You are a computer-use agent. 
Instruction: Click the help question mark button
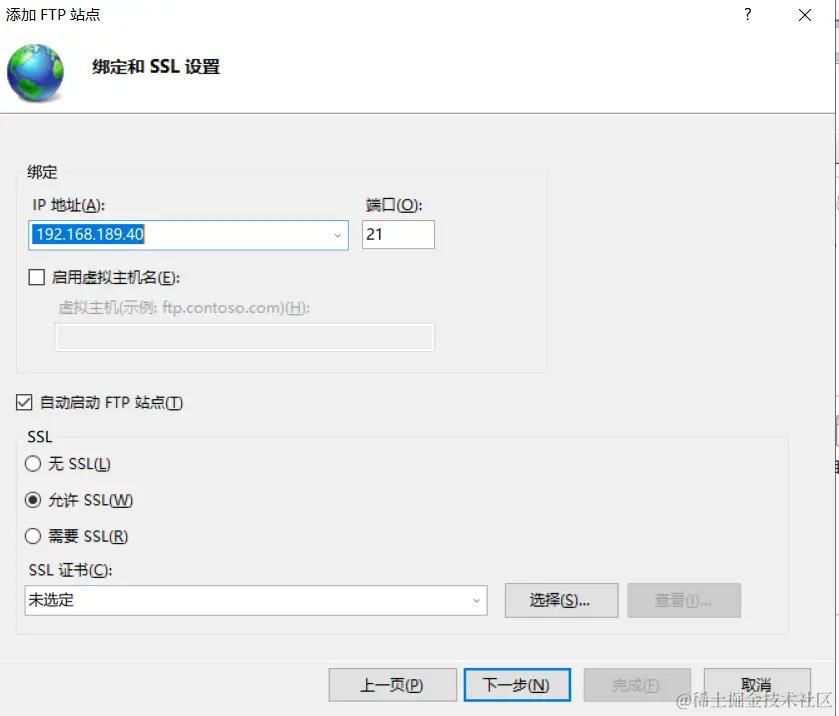click(x=748, y=14)
